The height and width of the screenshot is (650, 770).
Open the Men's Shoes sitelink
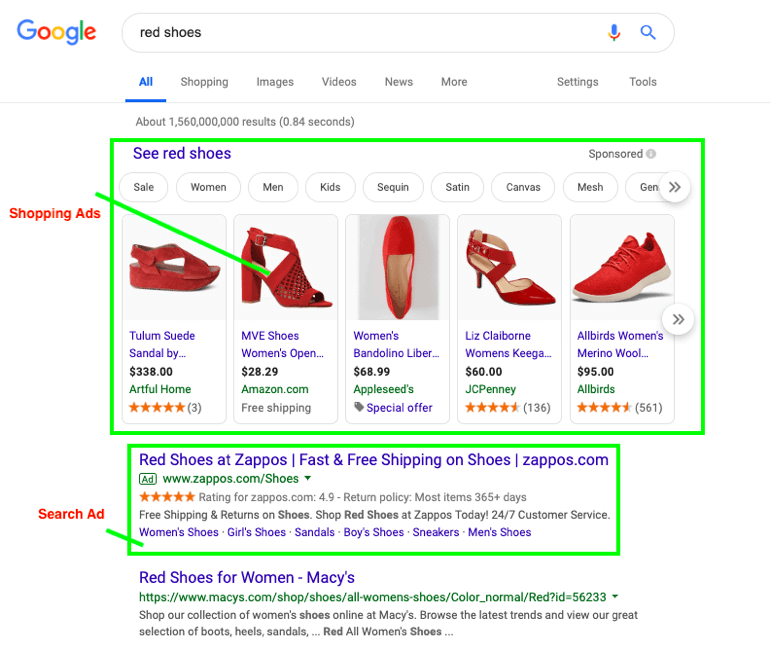pyautogui.click(x=499, y=532)
